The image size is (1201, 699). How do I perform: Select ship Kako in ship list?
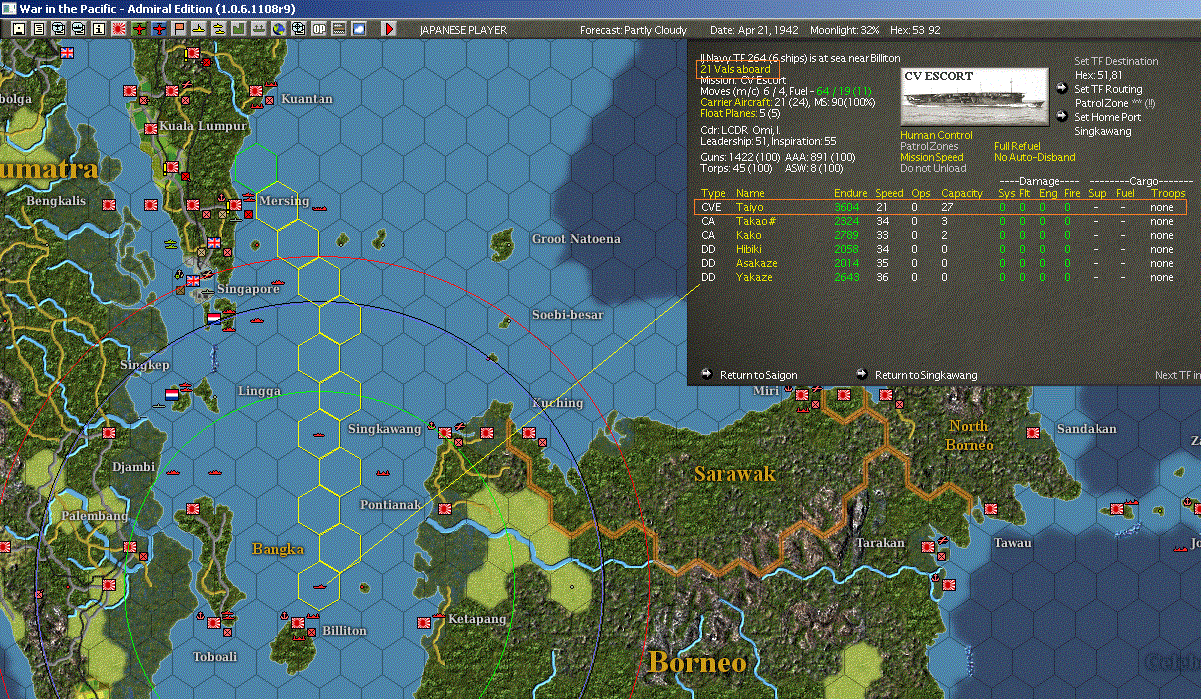click(x=940, y=235)
